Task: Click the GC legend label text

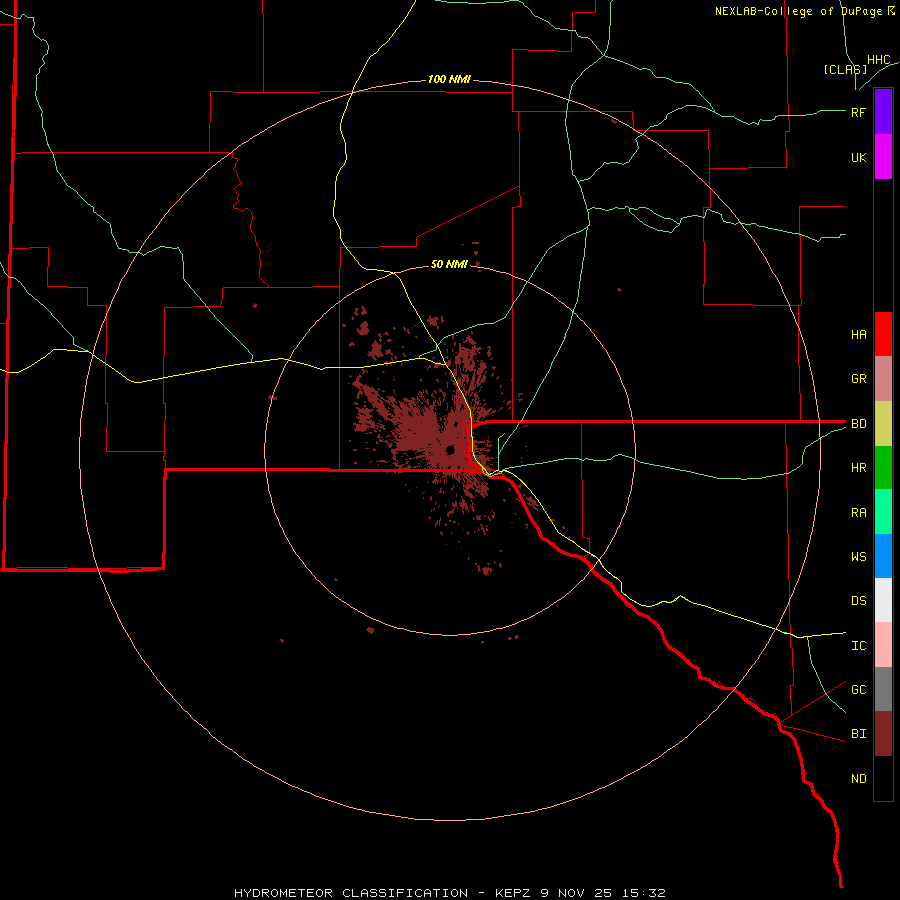Action: 858,690
